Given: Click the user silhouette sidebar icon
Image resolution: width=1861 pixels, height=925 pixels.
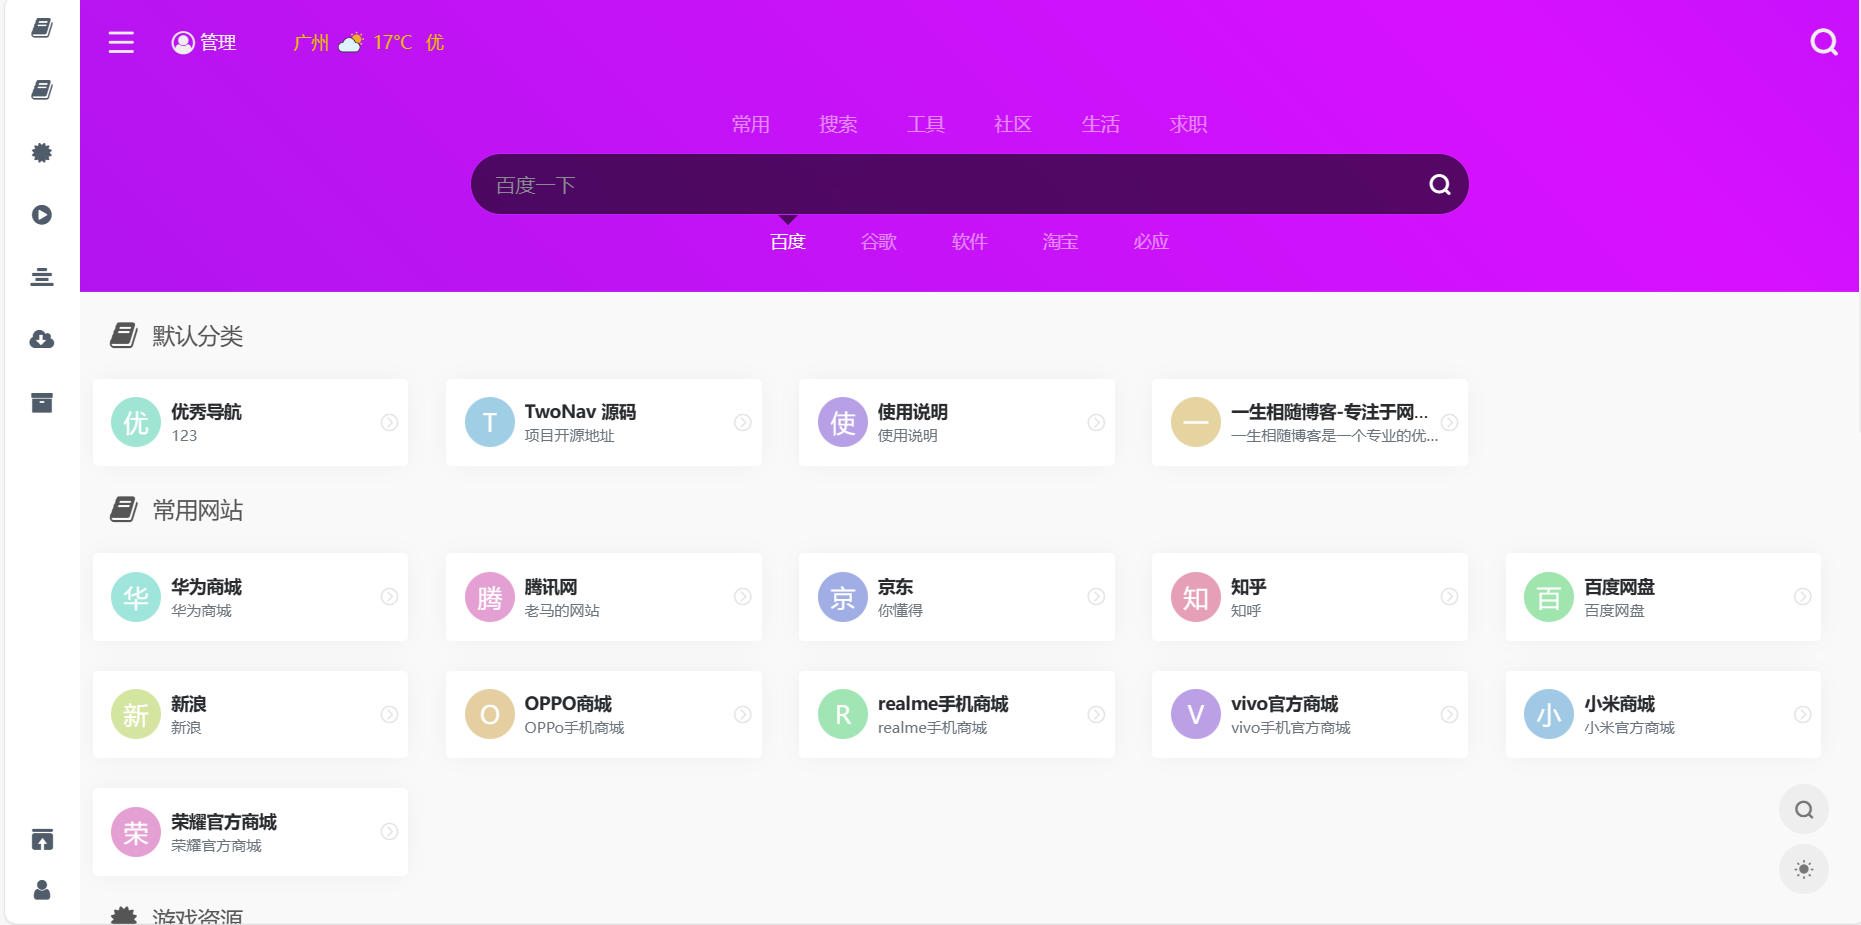Looking at the screenshot, I should (42, 890).
